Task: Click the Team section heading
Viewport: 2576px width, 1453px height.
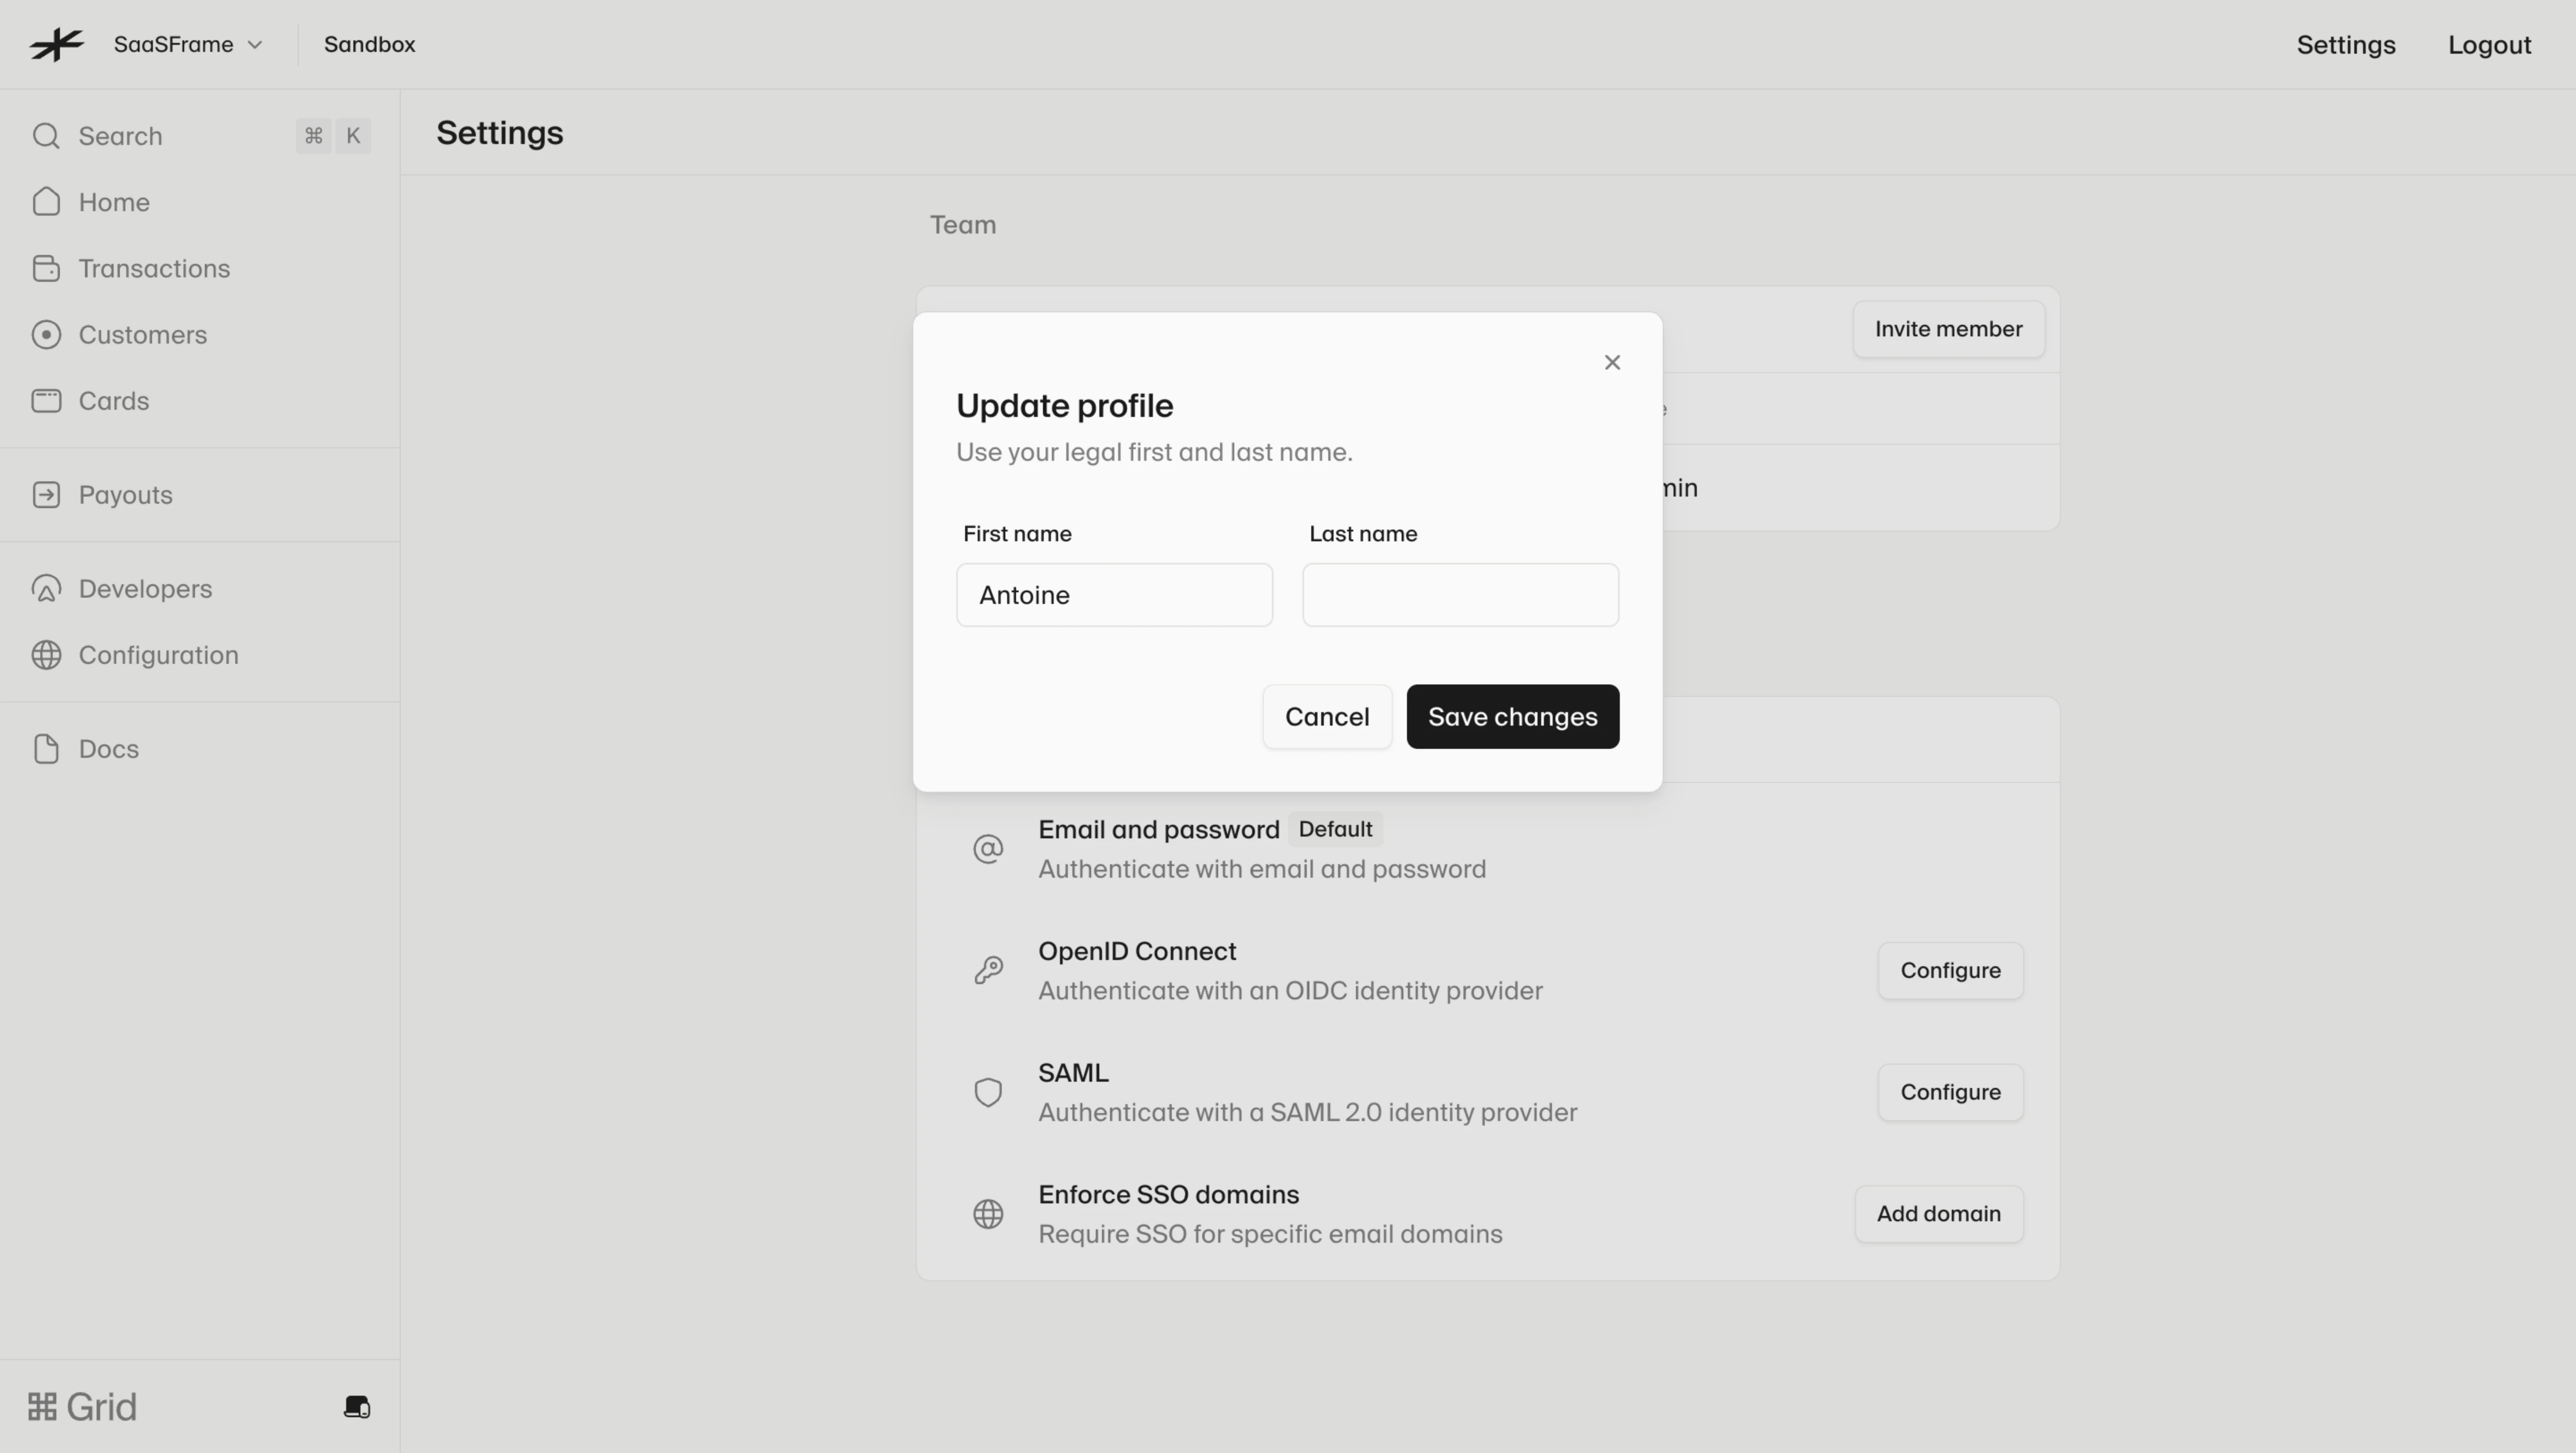Action: click(962, 225)
